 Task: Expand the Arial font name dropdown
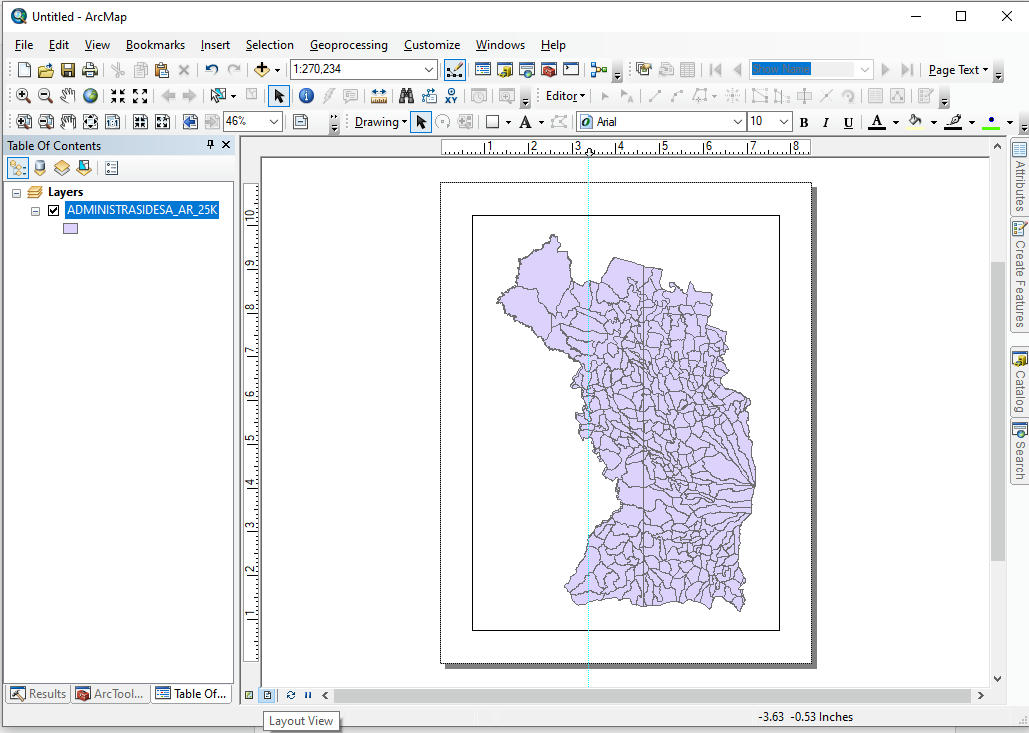click(x=738, y=122)
